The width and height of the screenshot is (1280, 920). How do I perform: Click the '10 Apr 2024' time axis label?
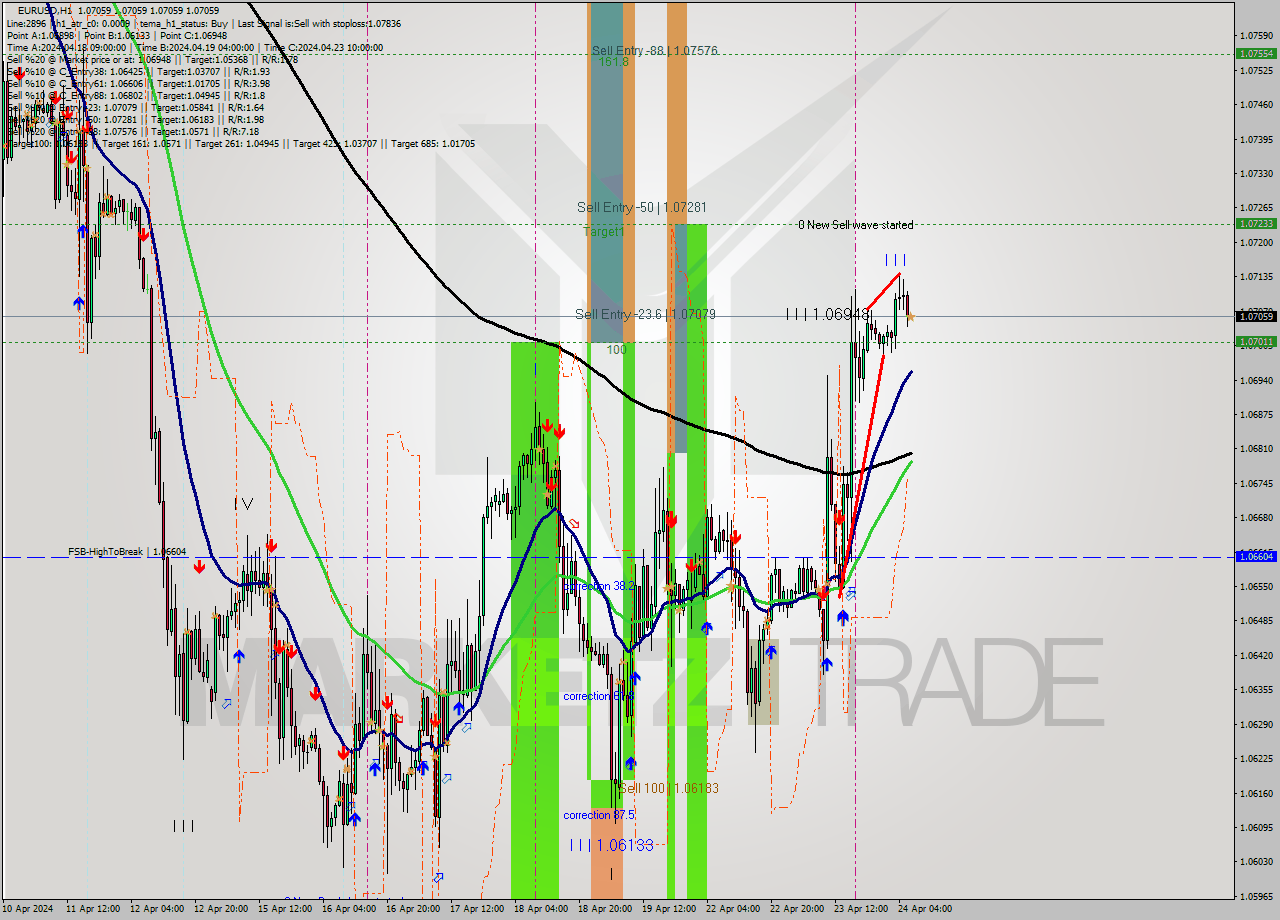[x=28, y=909]
